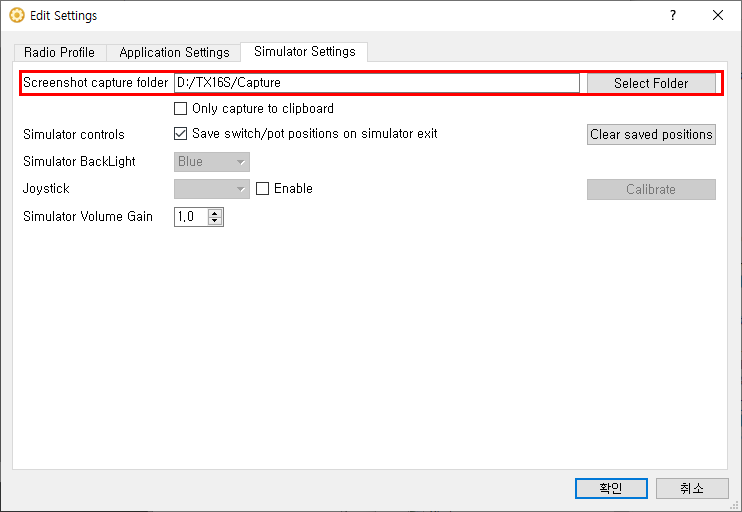The width and height of the screenshot is (742, 512).
Task: Click the Screenshot capture folder label
Action: tap(96, 83)
